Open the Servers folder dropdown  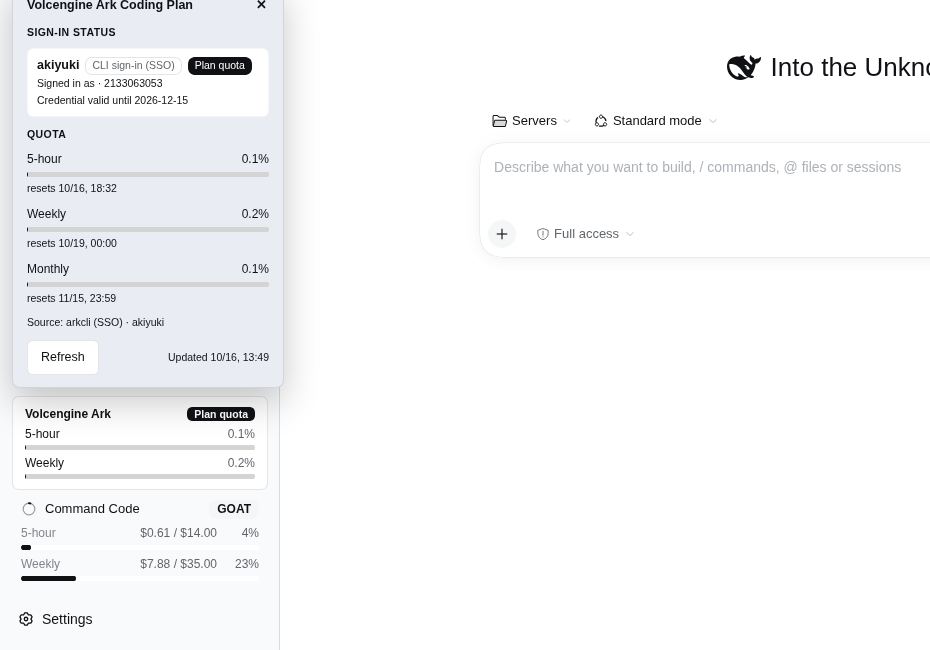(531, 121)
